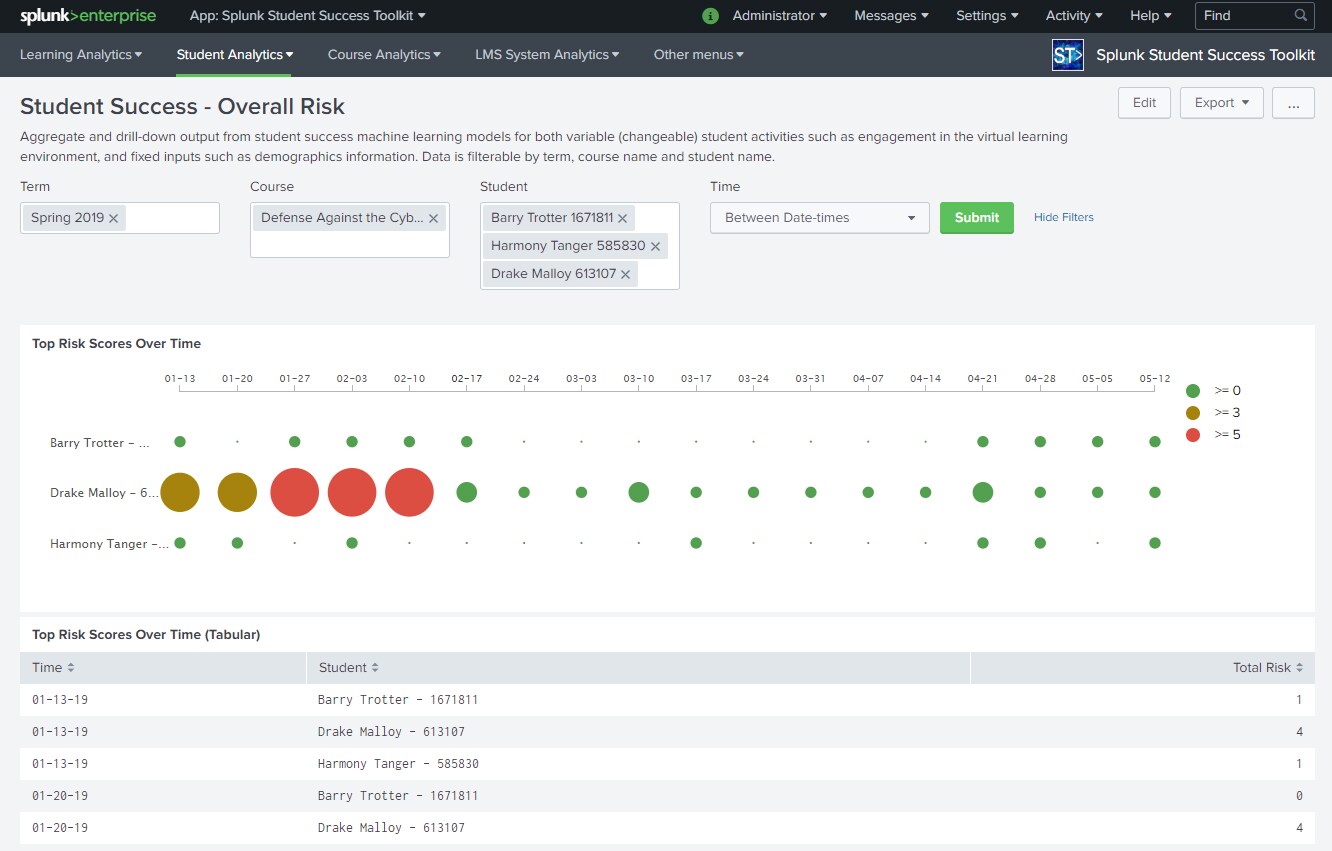Remove Harmony Tanger 585830 student filter
This screenshot has height=851, width=1332.
click(x=656, y=246)
